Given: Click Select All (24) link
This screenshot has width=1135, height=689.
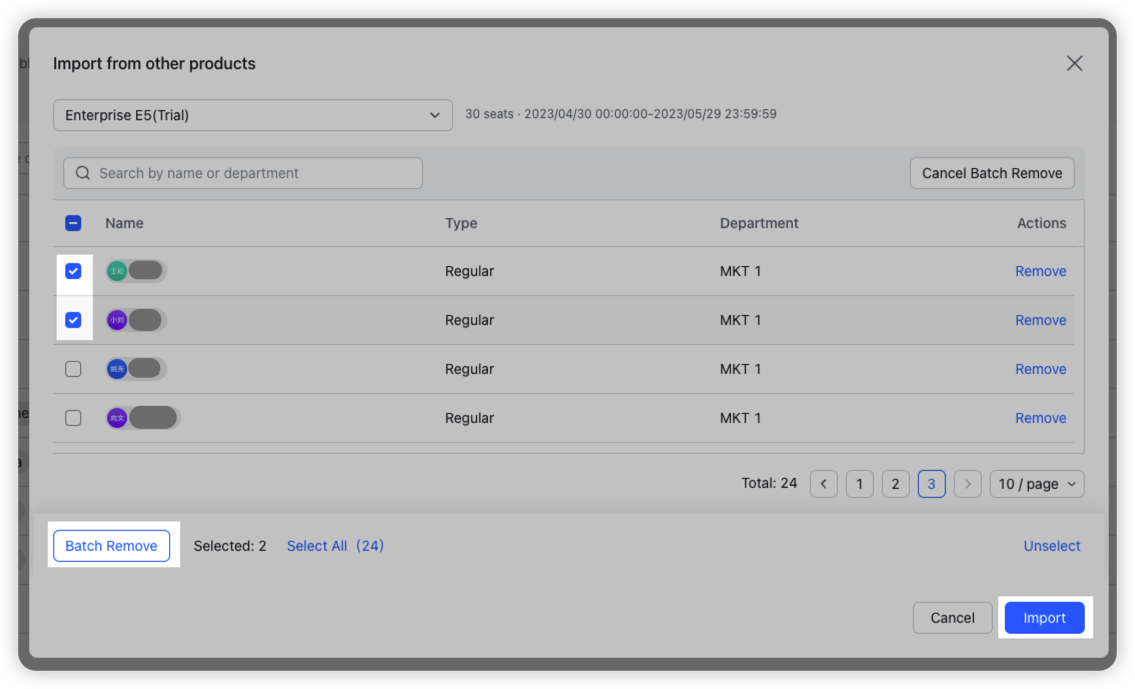Looking at the screenshot, I should tap(335, 546).
